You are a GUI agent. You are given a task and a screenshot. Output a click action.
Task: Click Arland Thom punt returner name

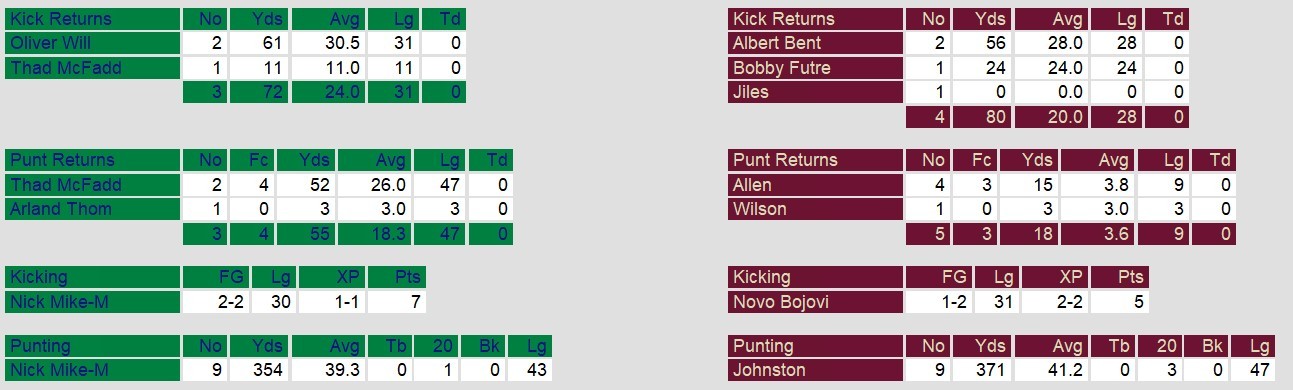[61, 209]
